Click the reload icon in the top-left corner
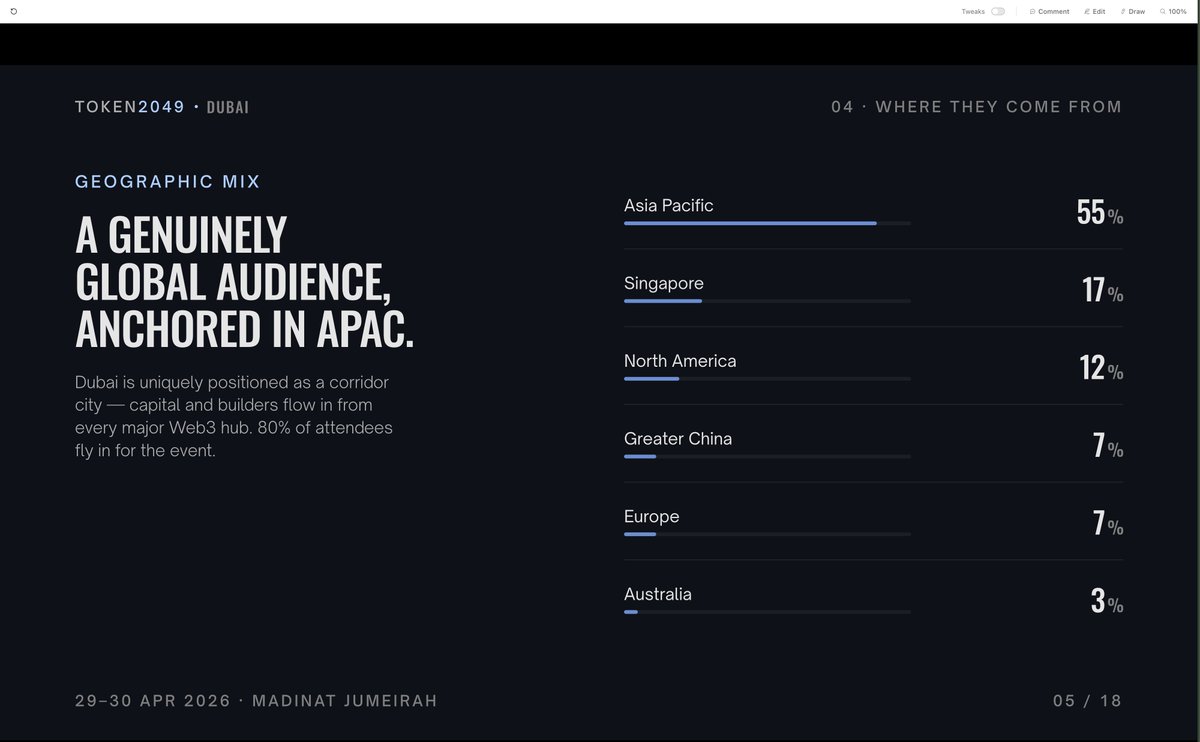 pyautogui.click(x=13, y=11)
